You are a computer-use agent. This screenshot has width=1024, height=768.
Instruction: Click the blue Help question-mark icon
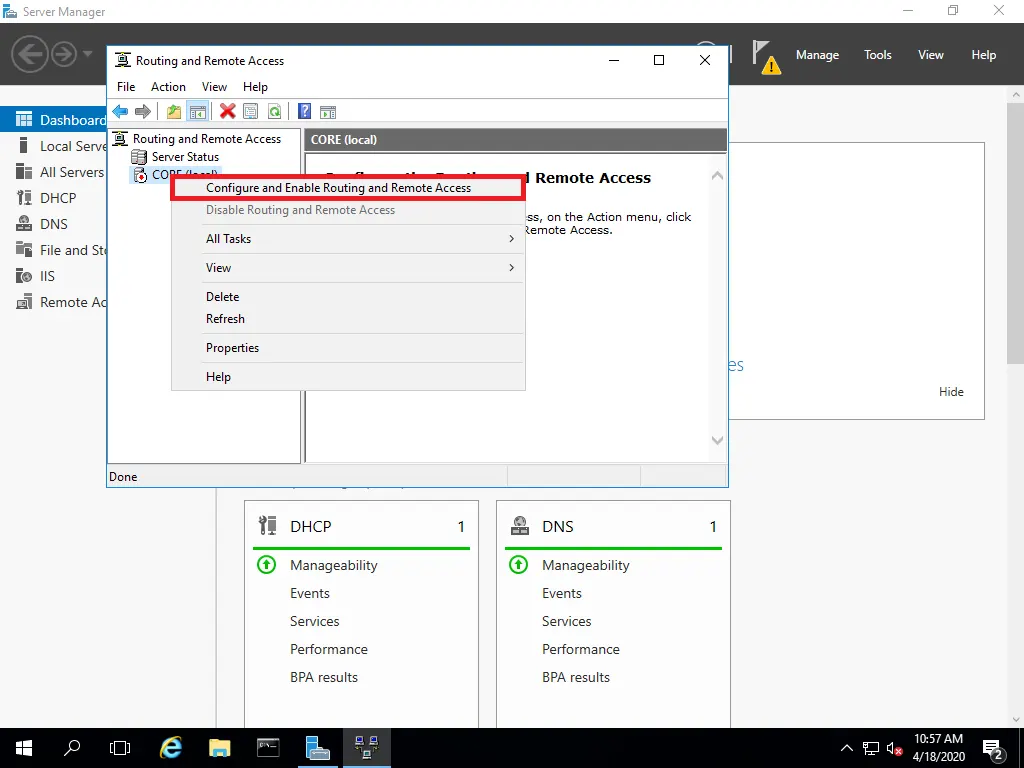304,112
